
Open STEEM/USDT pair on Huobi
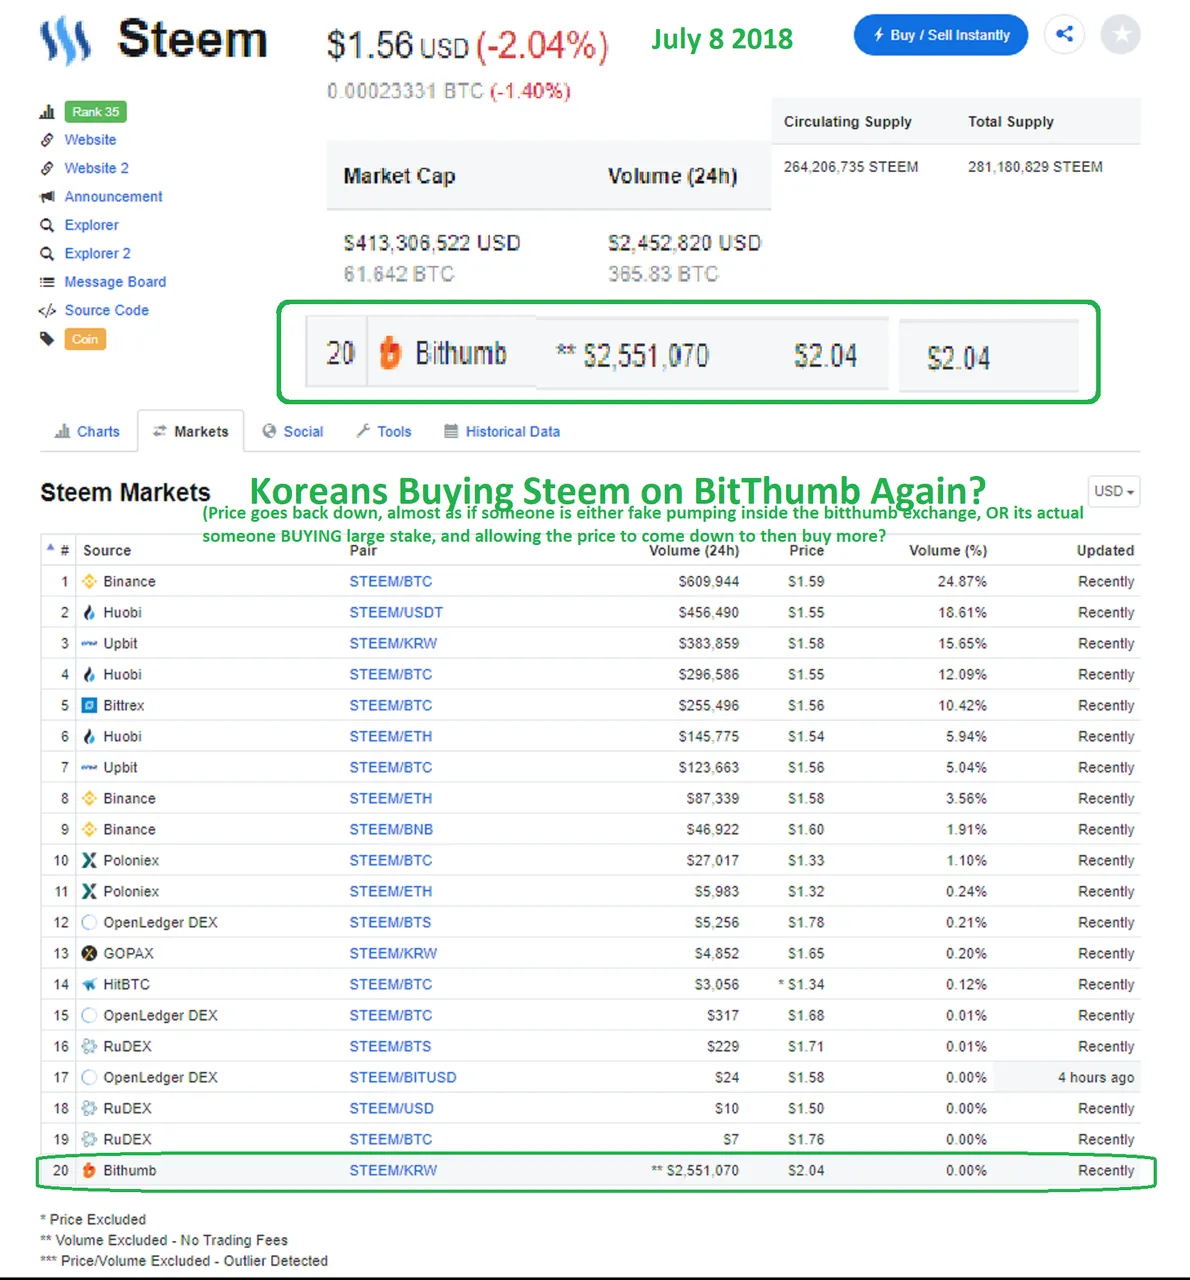pyautogui.click(x=396, y=612)
